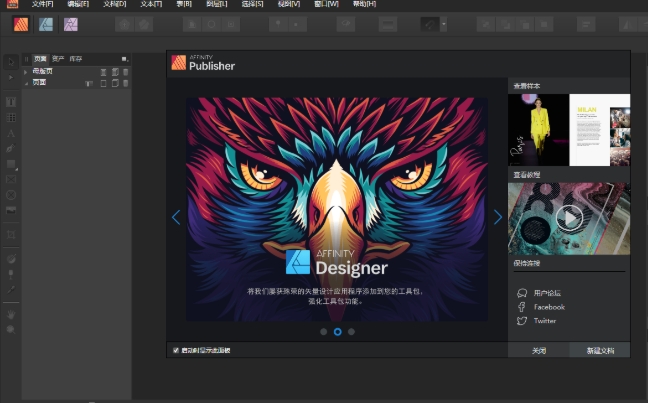Open the Text [T] menu

point(151,4)
